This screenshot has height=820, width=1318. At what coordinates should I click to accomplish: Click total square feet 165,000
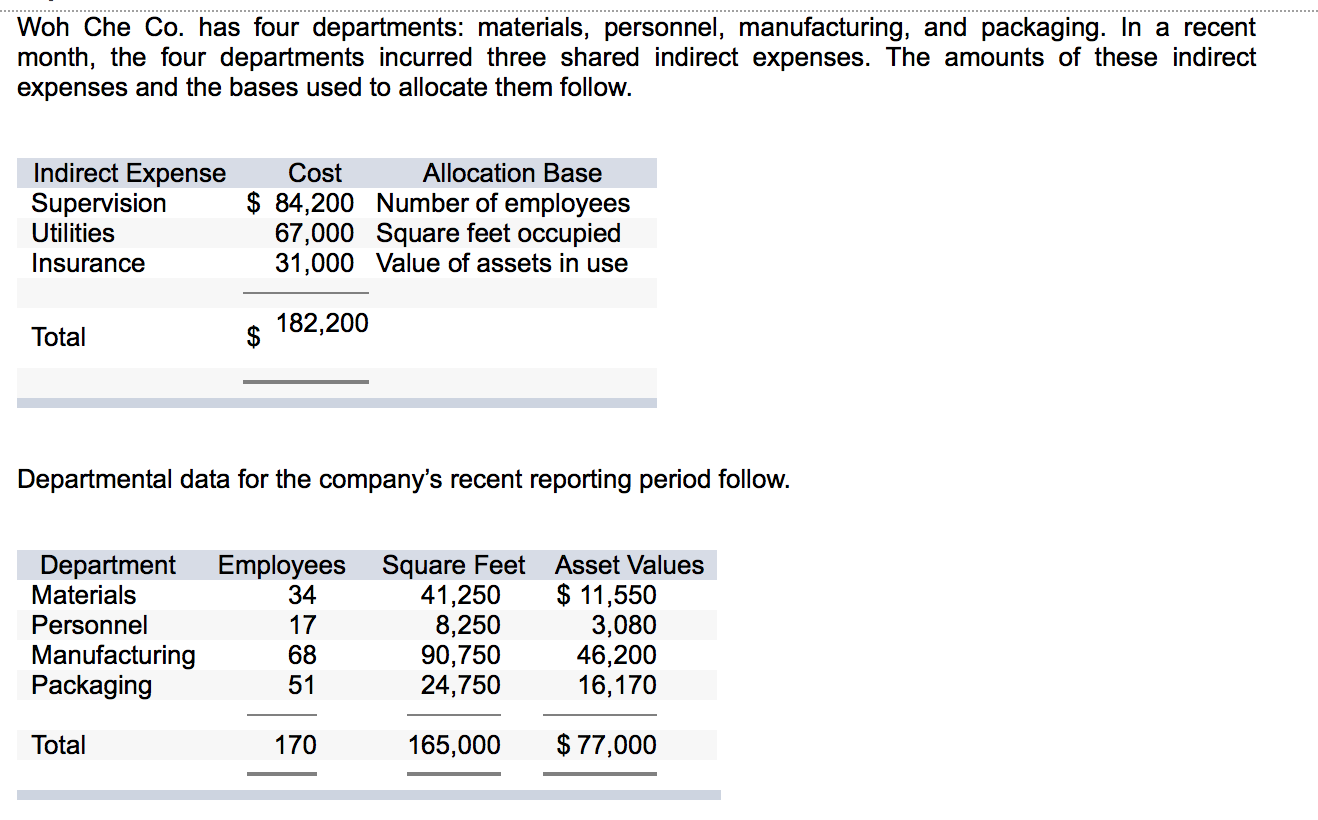pyautogui.click(x=455, y=745)
